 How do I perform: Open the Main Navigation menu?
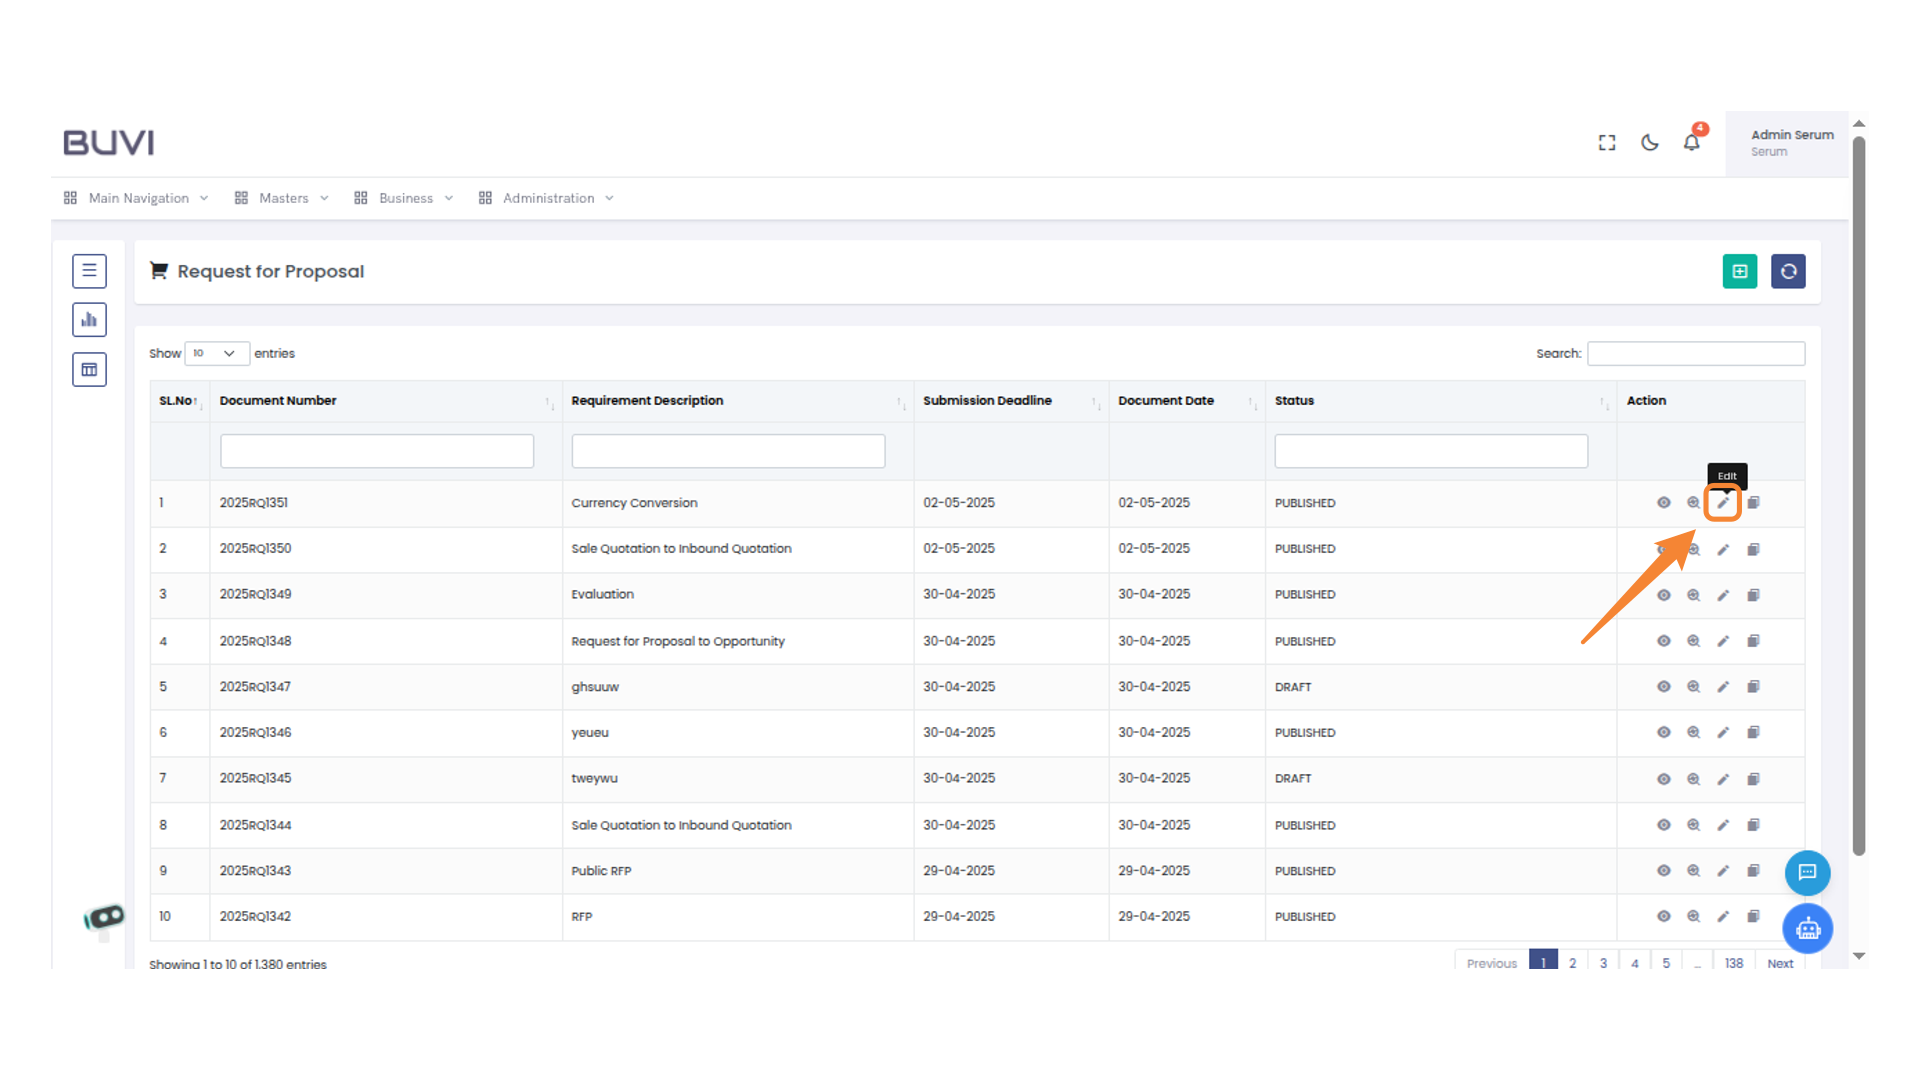137,198
